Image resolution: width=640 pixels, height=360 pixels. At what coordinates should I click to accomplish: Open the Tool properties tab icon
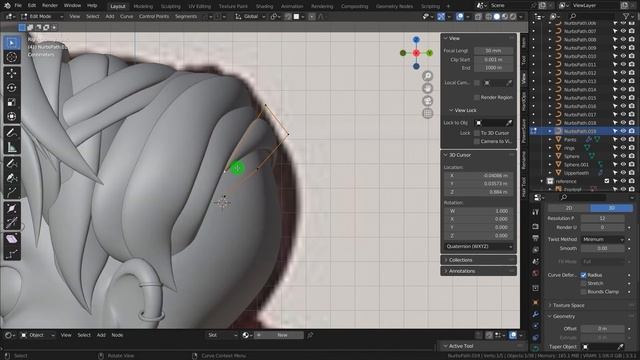536,212
